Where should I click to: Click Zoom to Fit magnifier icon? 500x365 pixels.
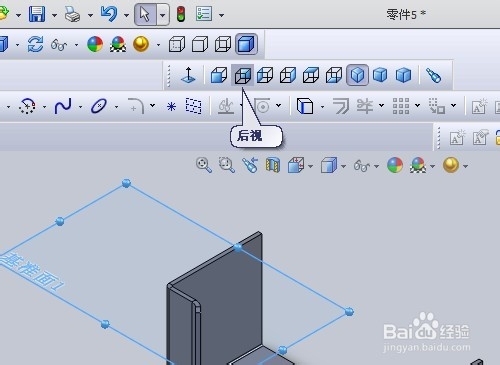tap(204, 165)
